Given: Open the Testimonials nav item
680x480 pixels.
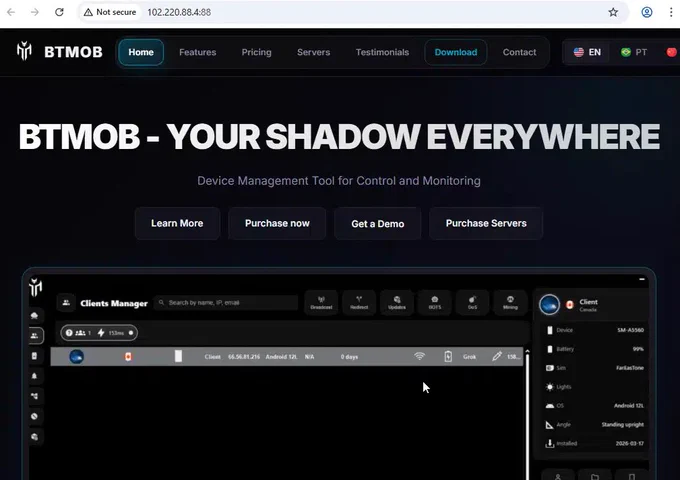Looking at the screenshot, I should tap(382, 52).
